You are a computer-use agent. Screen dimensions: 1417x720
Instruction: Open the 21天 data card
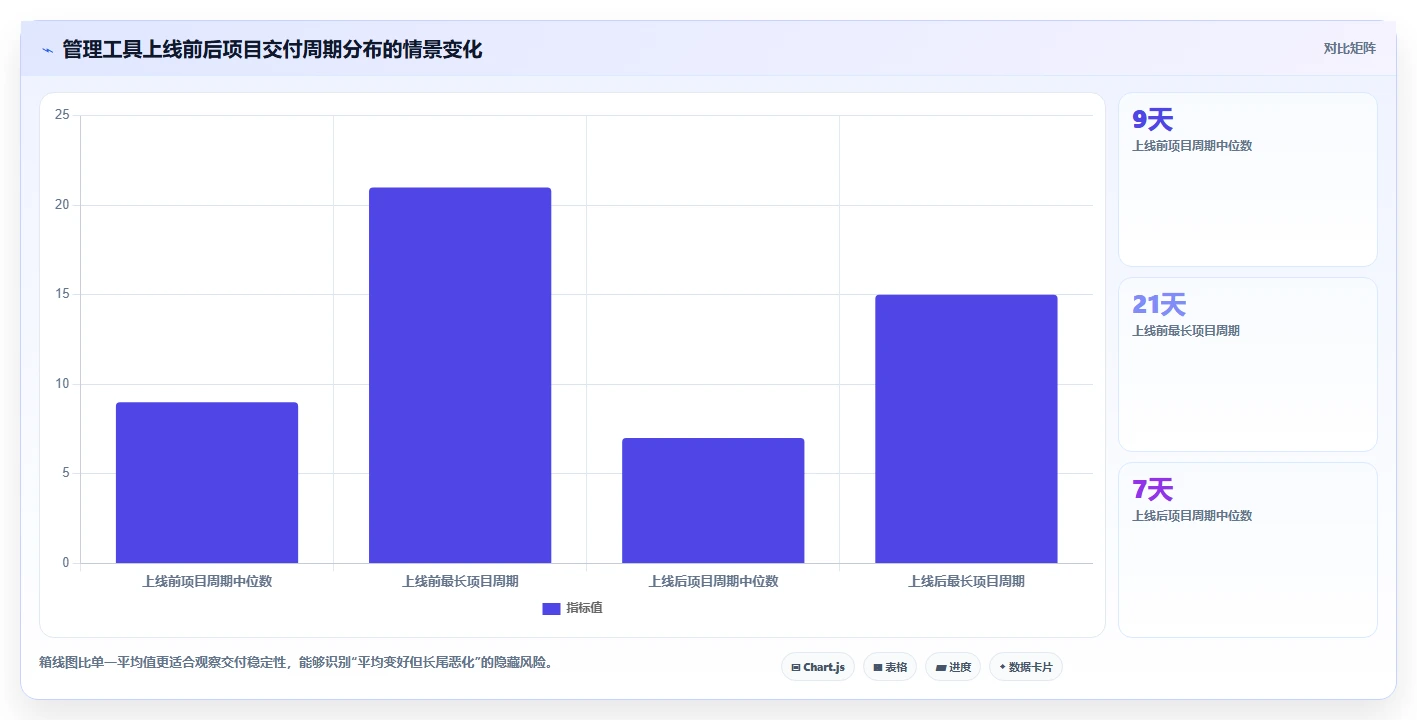click(1247, 364)
